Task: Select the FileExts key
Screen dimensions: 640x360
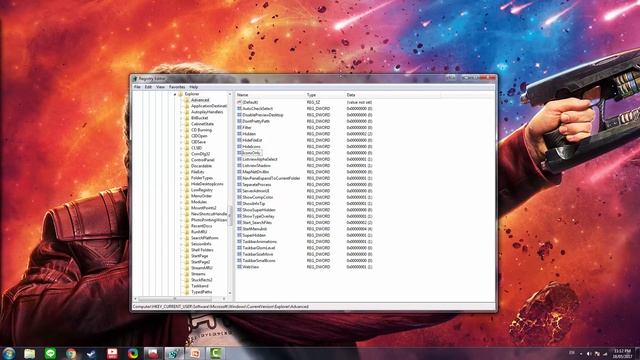Action: click(198, 172)
